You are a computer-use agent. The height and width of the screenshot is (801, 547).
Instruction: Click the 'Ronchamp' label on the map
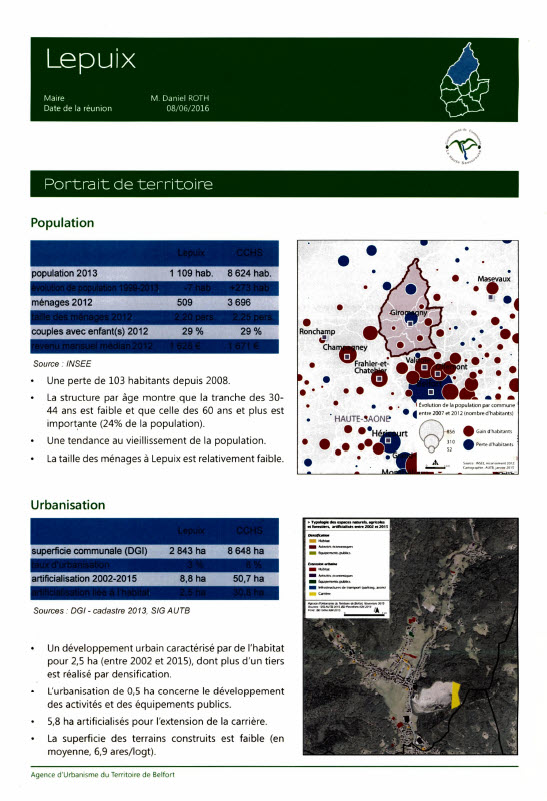click(317, 332)
